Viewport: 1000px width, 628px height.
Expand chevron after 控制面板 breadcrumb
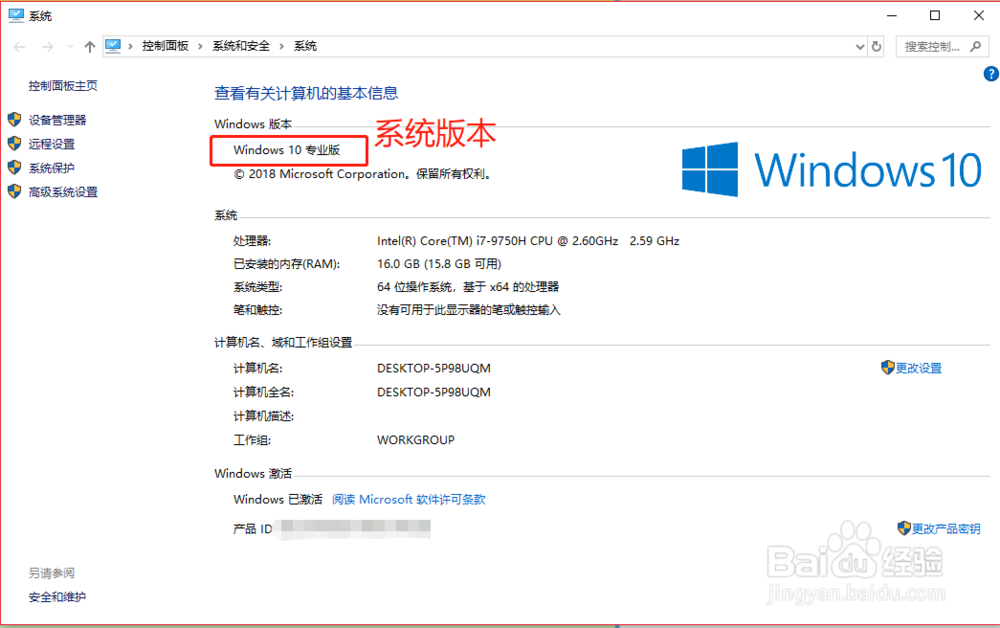tap(200, 46)
